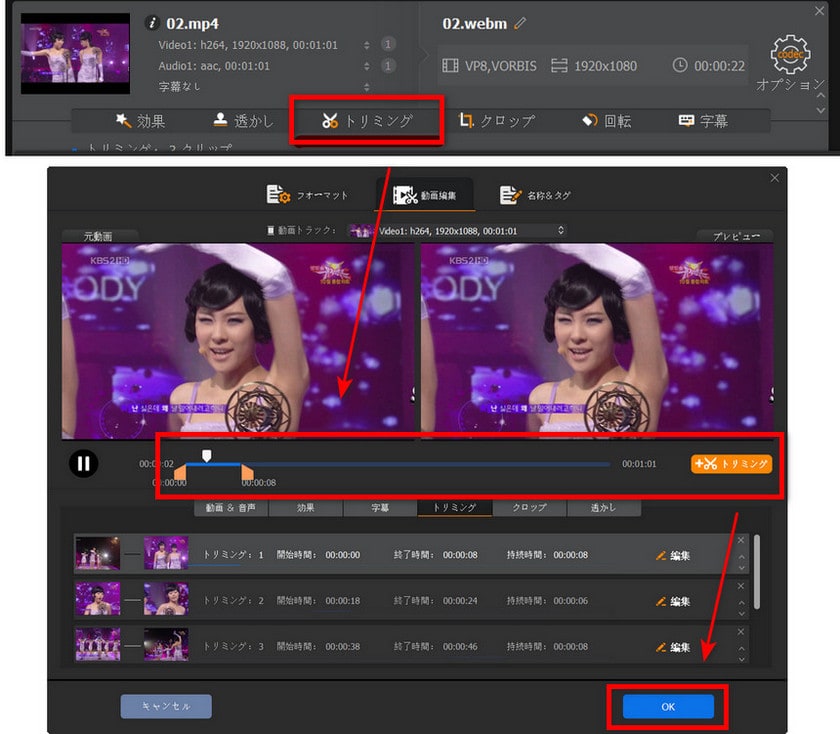Click start thumbnail of トリミング 2
Viewport: 840px width, 734px height.
pyautogui.click(x=98, y=599)
